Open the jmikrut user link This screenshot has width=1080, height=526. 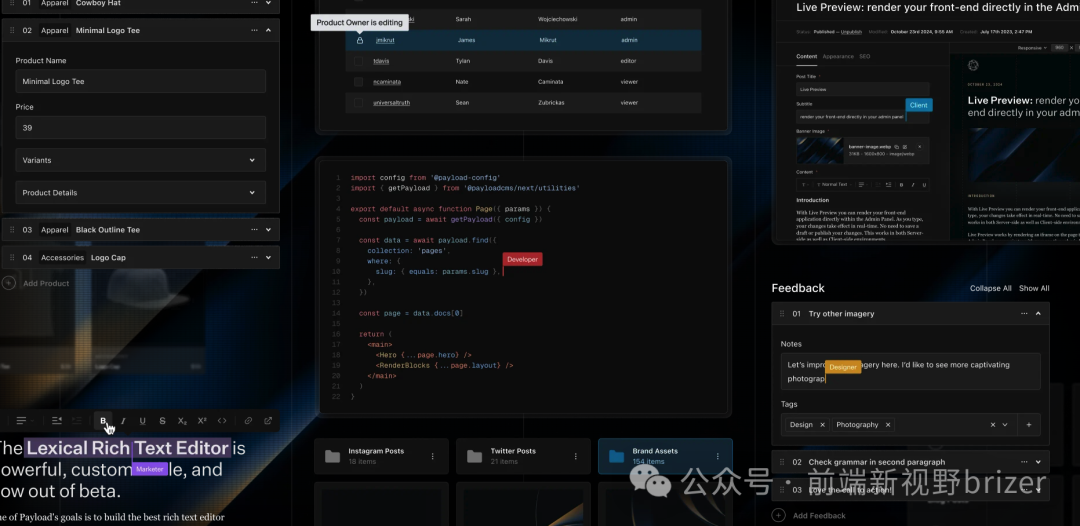[x=385, y=41]
